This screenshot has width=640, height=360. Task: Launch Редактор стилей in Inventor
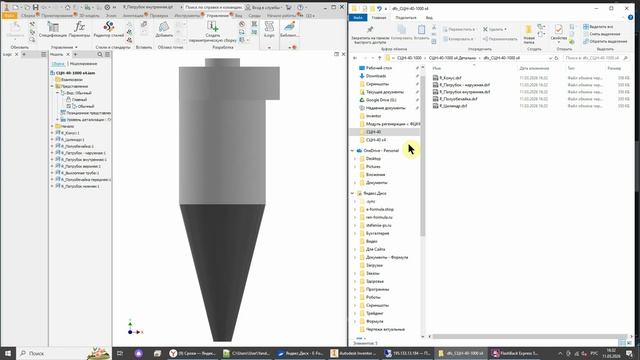point(109,29)
